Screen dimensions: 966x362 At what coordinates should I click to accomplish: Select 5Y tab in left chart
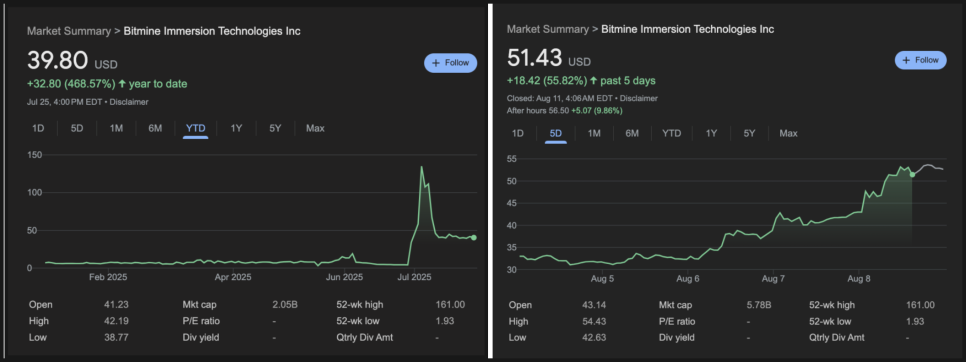(x=275, y=128)
